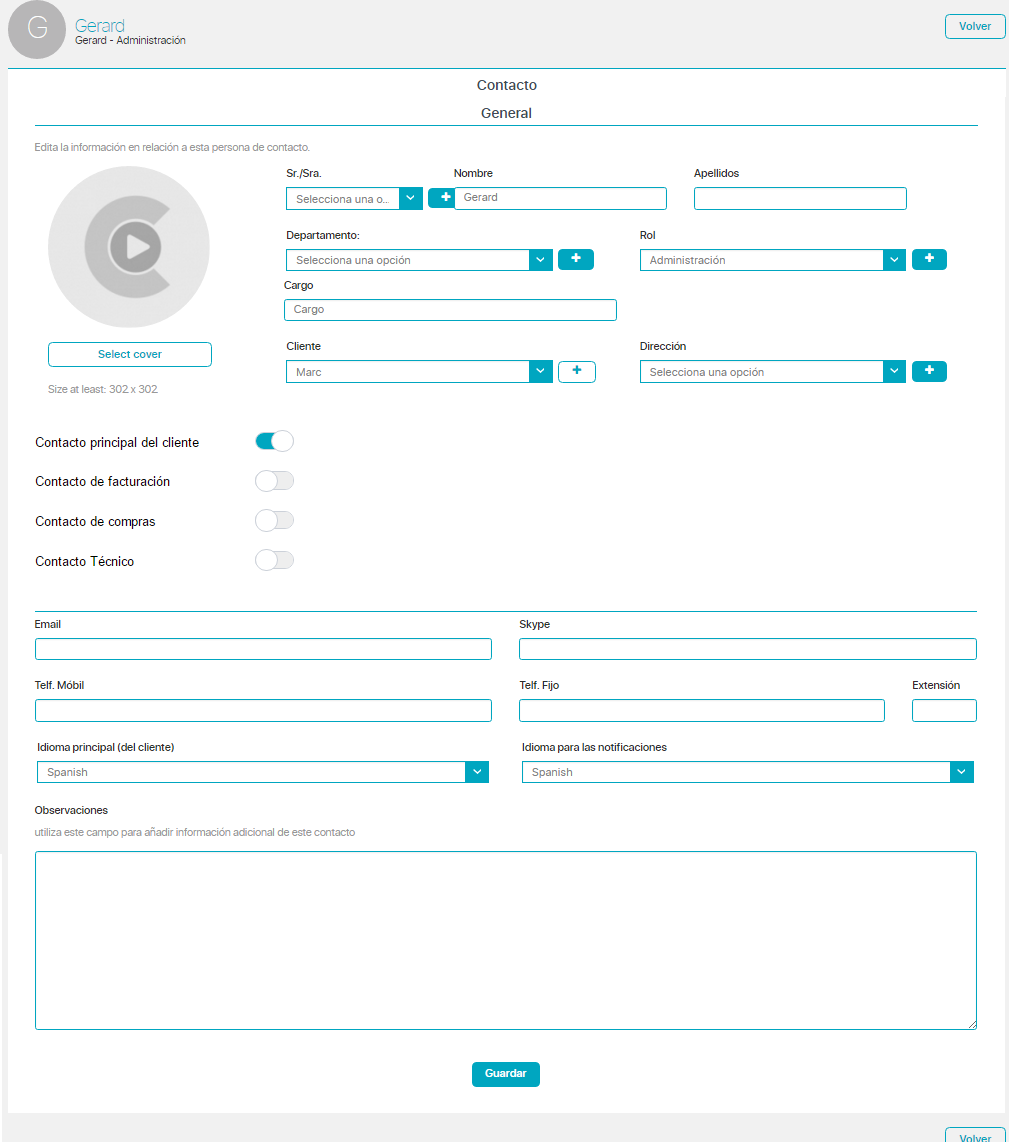The image size is (1009, 1142).
Task: Open Idioma para las notificaciones dropdown
Action: [747, 772]
